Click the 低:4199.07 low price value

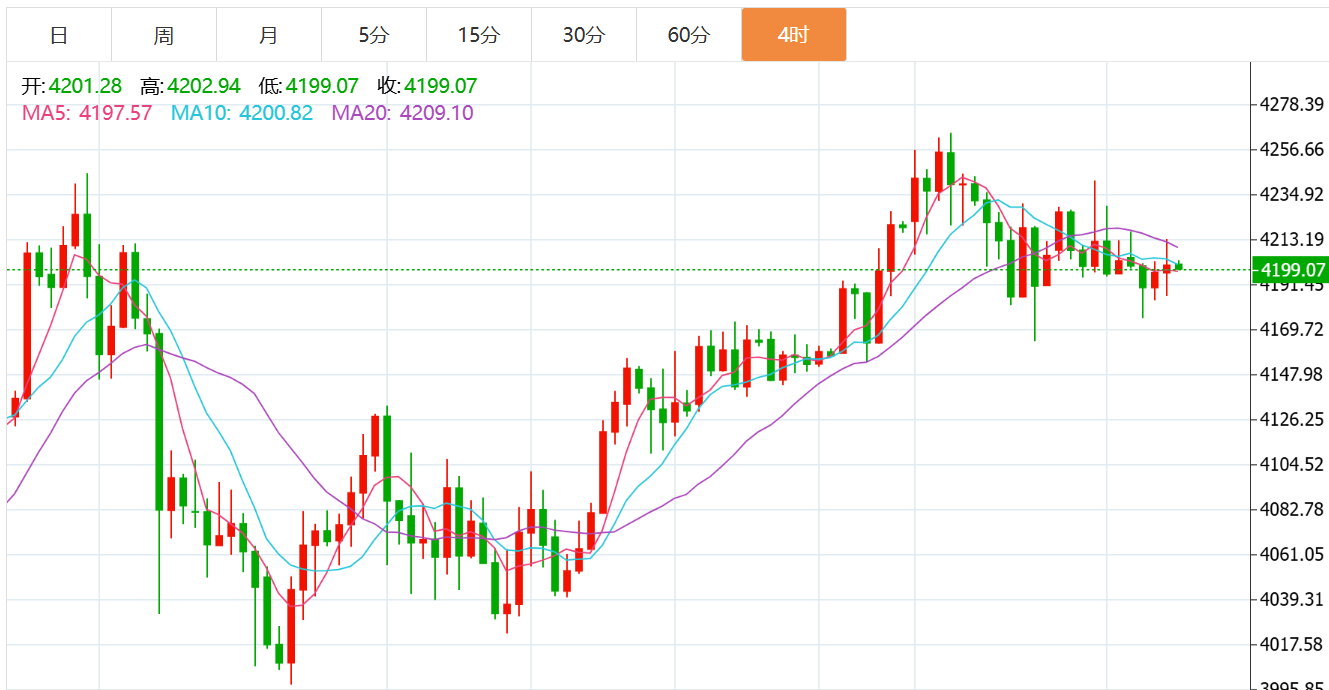[x=309, y=86]
